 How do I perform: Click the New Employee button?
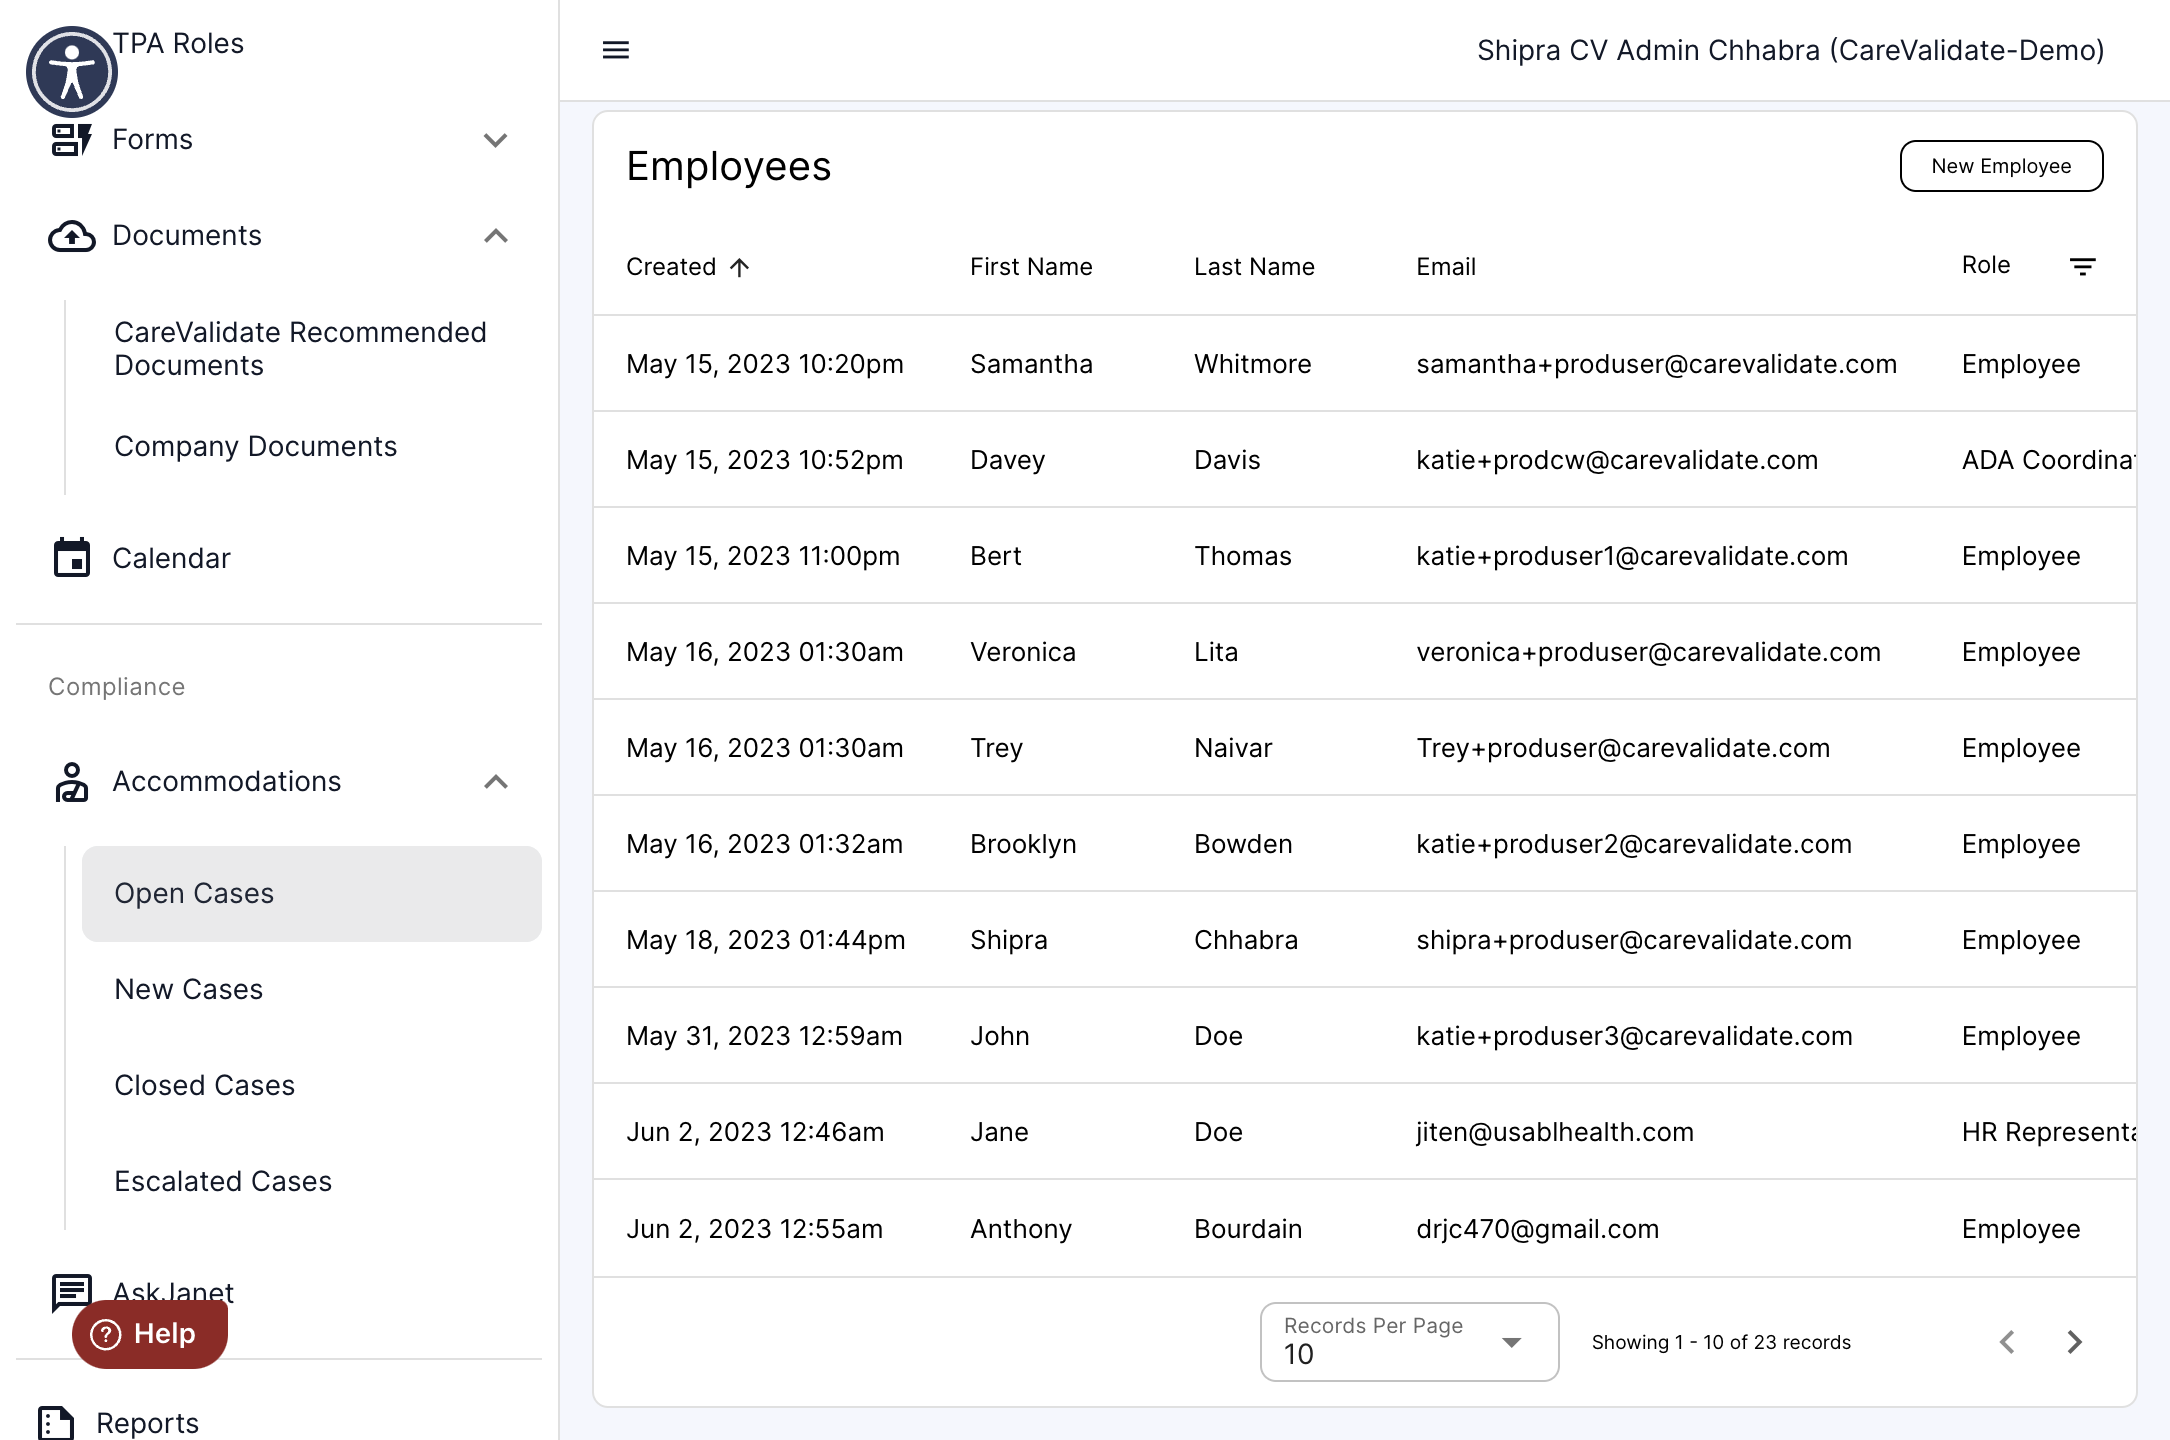2001,166
